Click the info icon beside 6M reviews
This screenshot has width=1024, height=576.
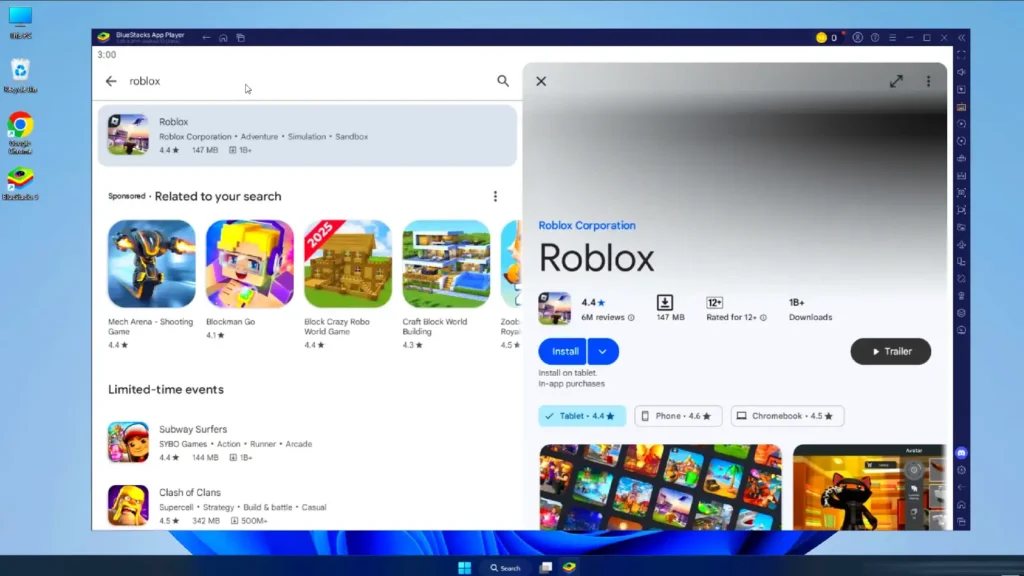pyautogui.click(x=631, y=317)
